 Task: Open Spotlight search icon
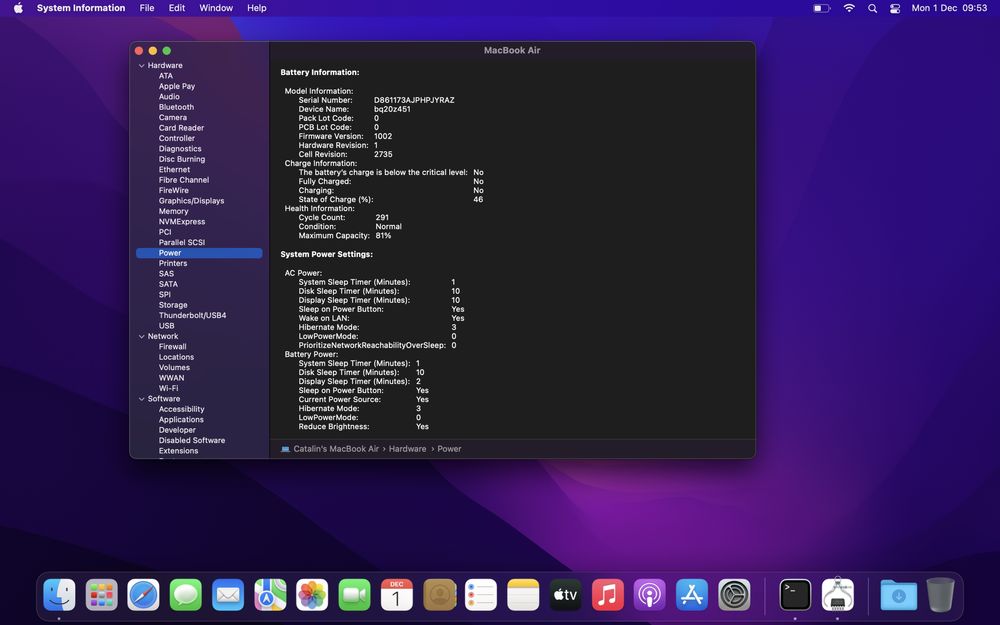pos(872,8)
